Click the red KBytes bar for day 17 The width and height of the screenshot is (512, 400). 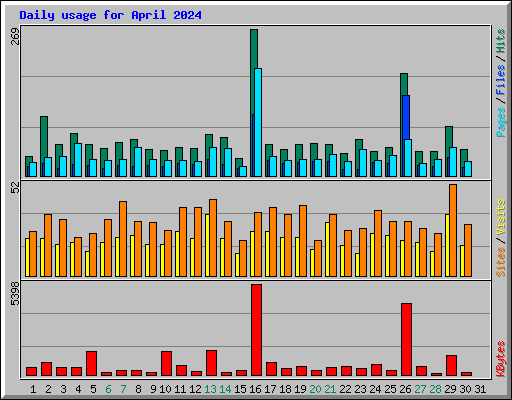pyautogui.click(x=271, y=369)
